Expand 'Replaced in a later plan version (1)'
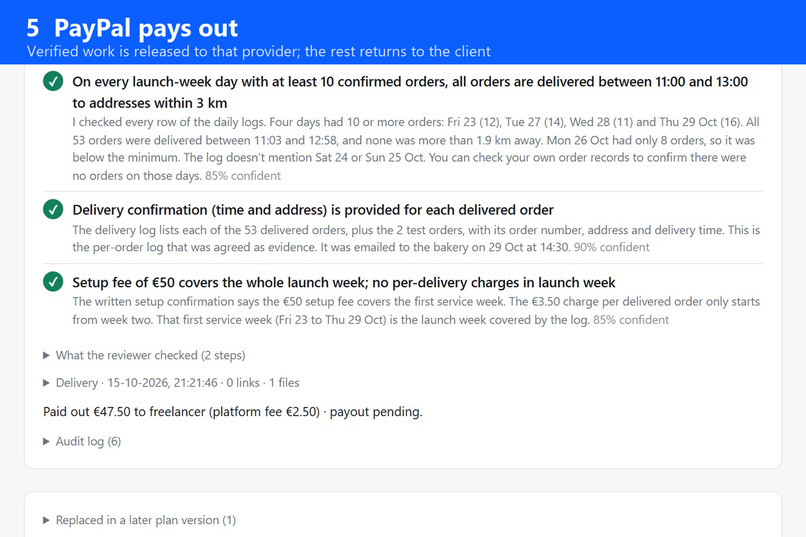 click(x=139, y=520)
